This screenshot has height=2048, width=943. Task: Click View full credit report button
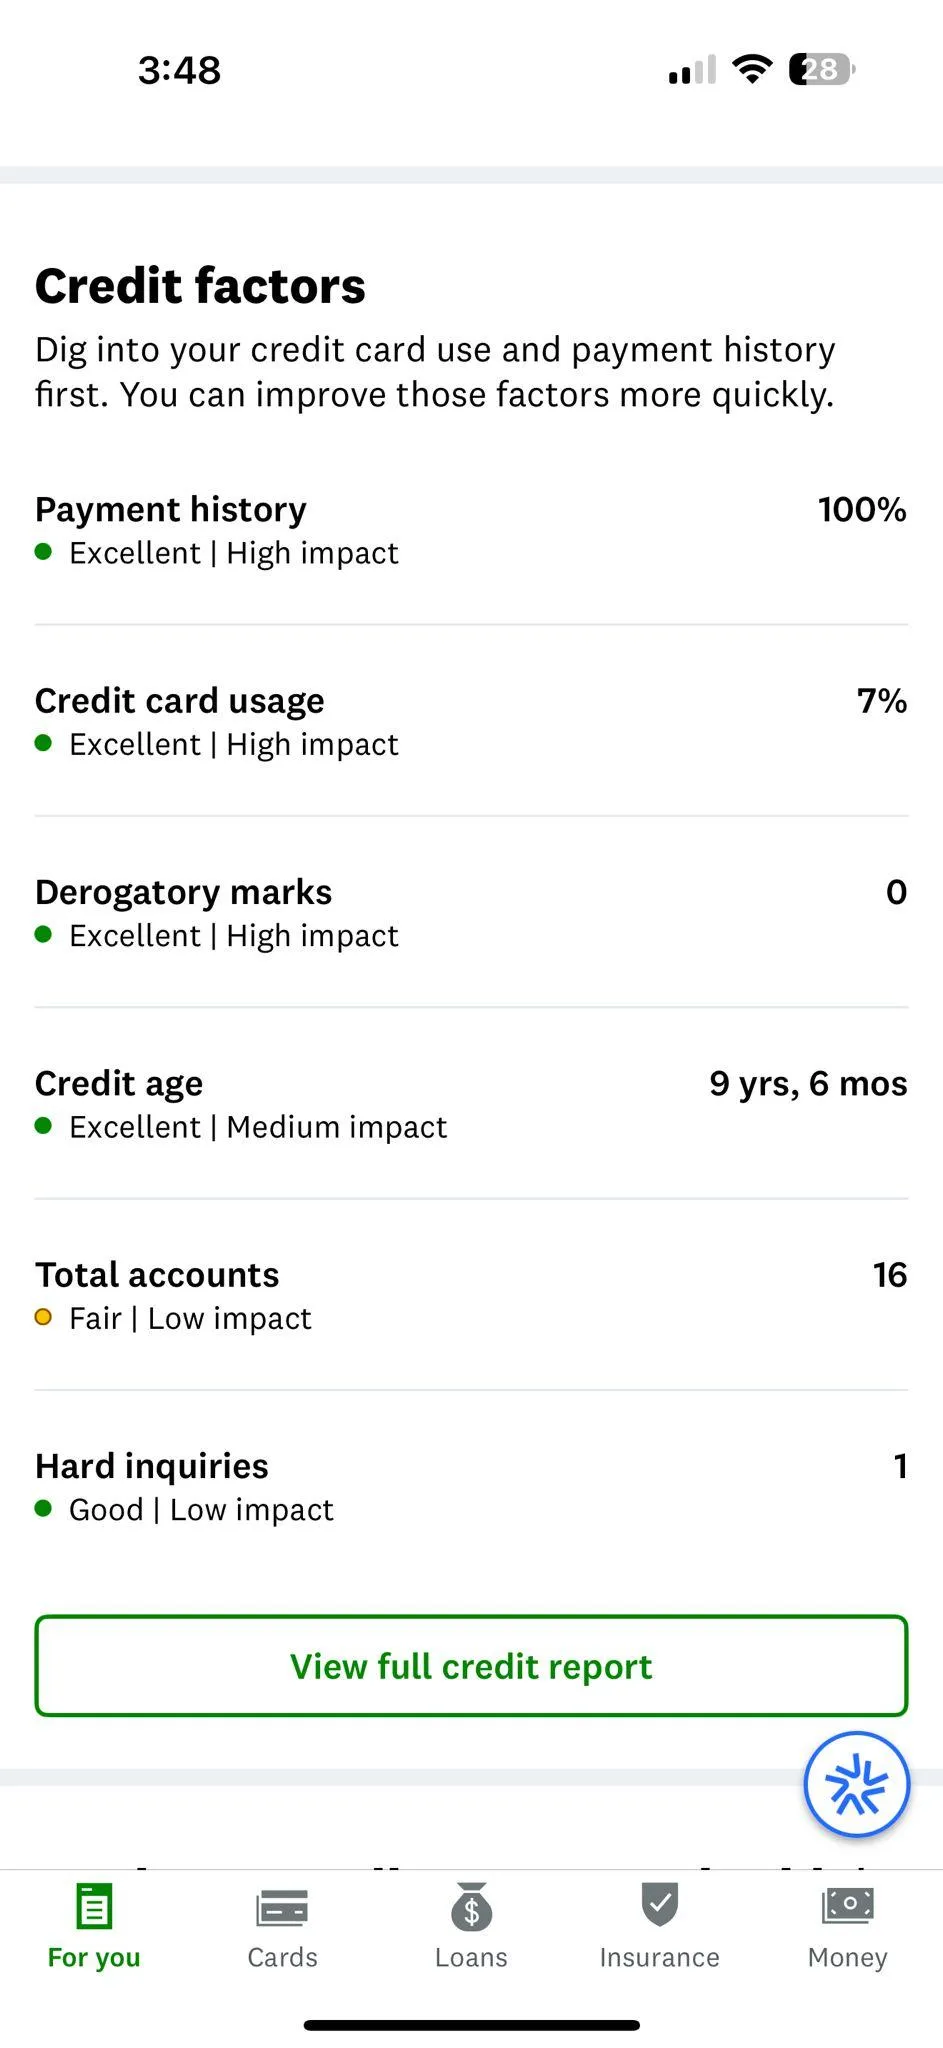pos(471,1666)
